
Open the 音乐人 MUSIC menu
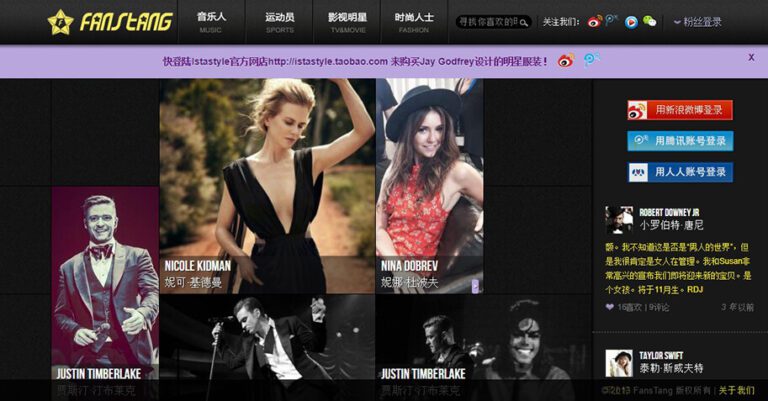(211, 22)
